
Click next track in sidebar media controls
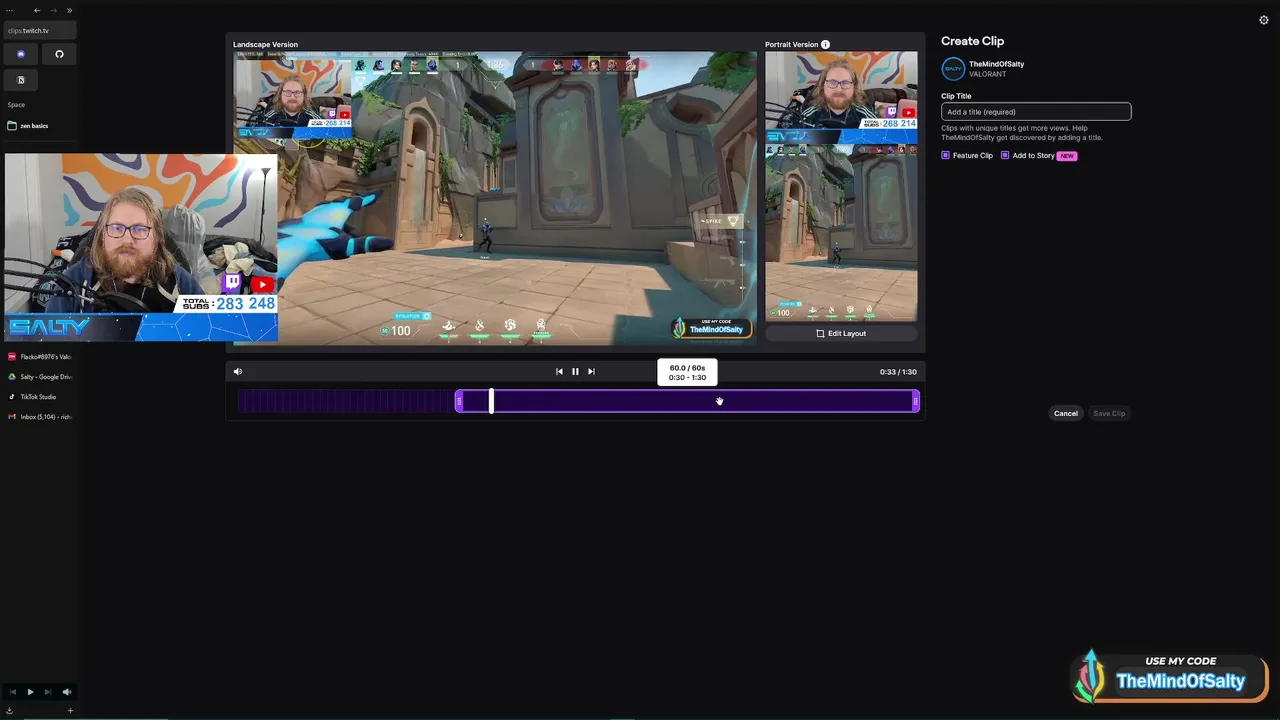(47, 692)
